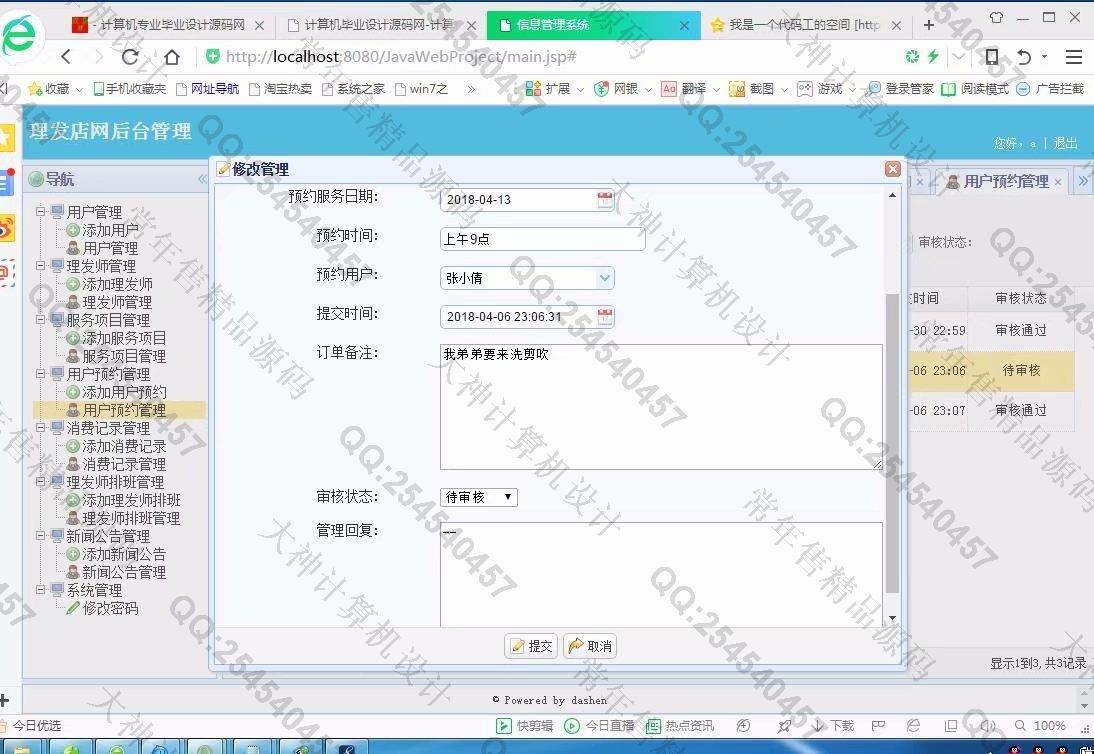
Task: Open the 收藏 bookmarks menu
Action: [56, 89]
